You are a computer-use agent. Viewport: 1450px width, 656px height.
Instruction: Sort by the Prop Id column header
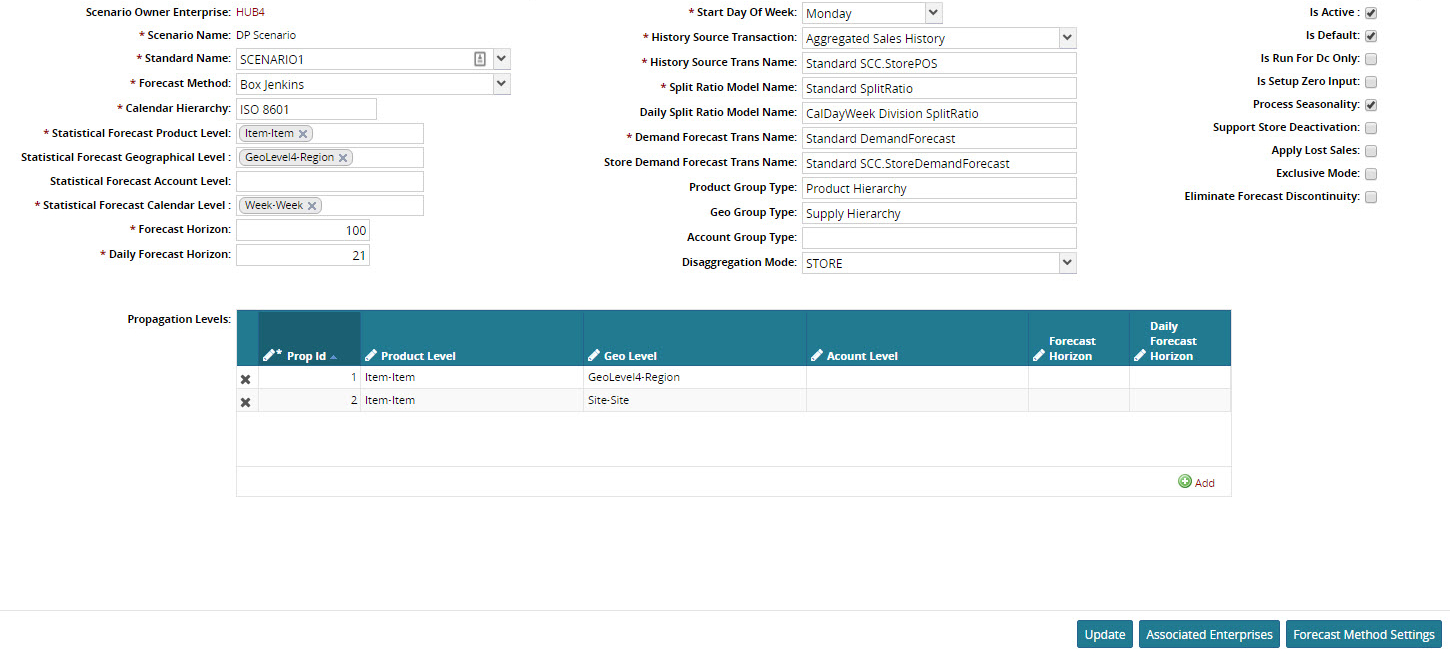tap(309, 339)
